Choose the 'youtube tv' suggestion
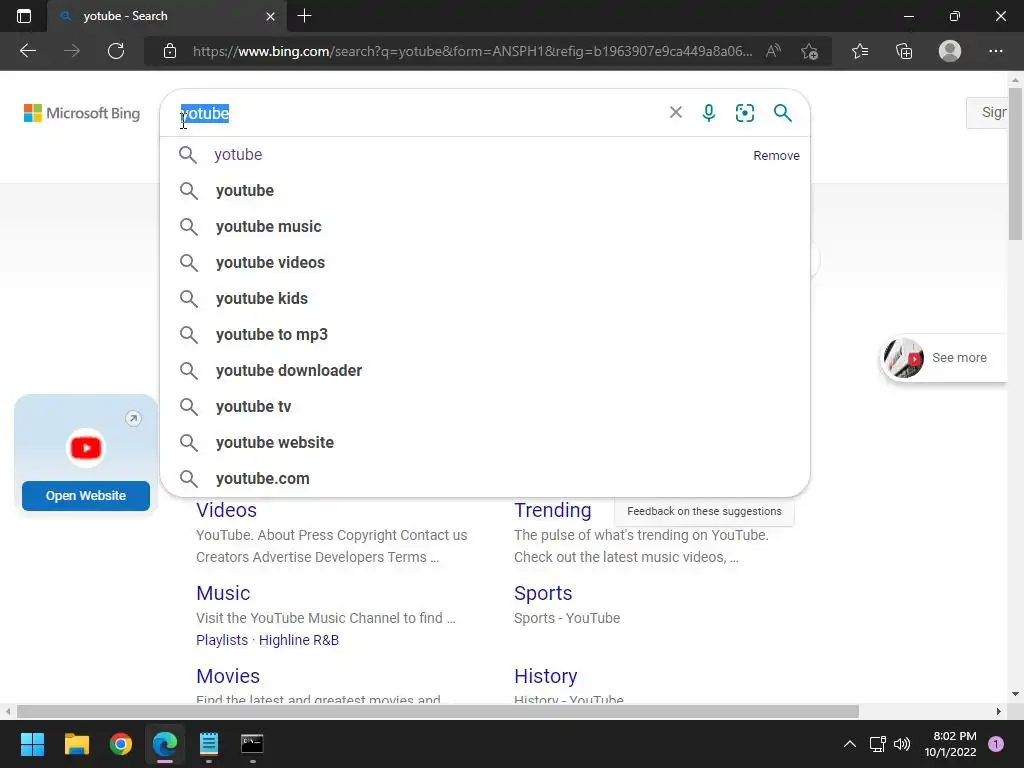The image size is (1024, 768). pyautogui.click(x=485, y=406)
